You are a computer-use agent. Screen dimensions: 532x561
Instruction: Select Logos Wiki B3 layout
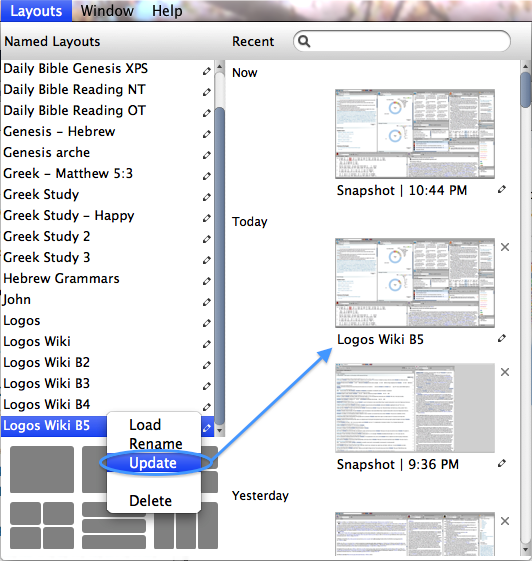click(x=107, y=384)
